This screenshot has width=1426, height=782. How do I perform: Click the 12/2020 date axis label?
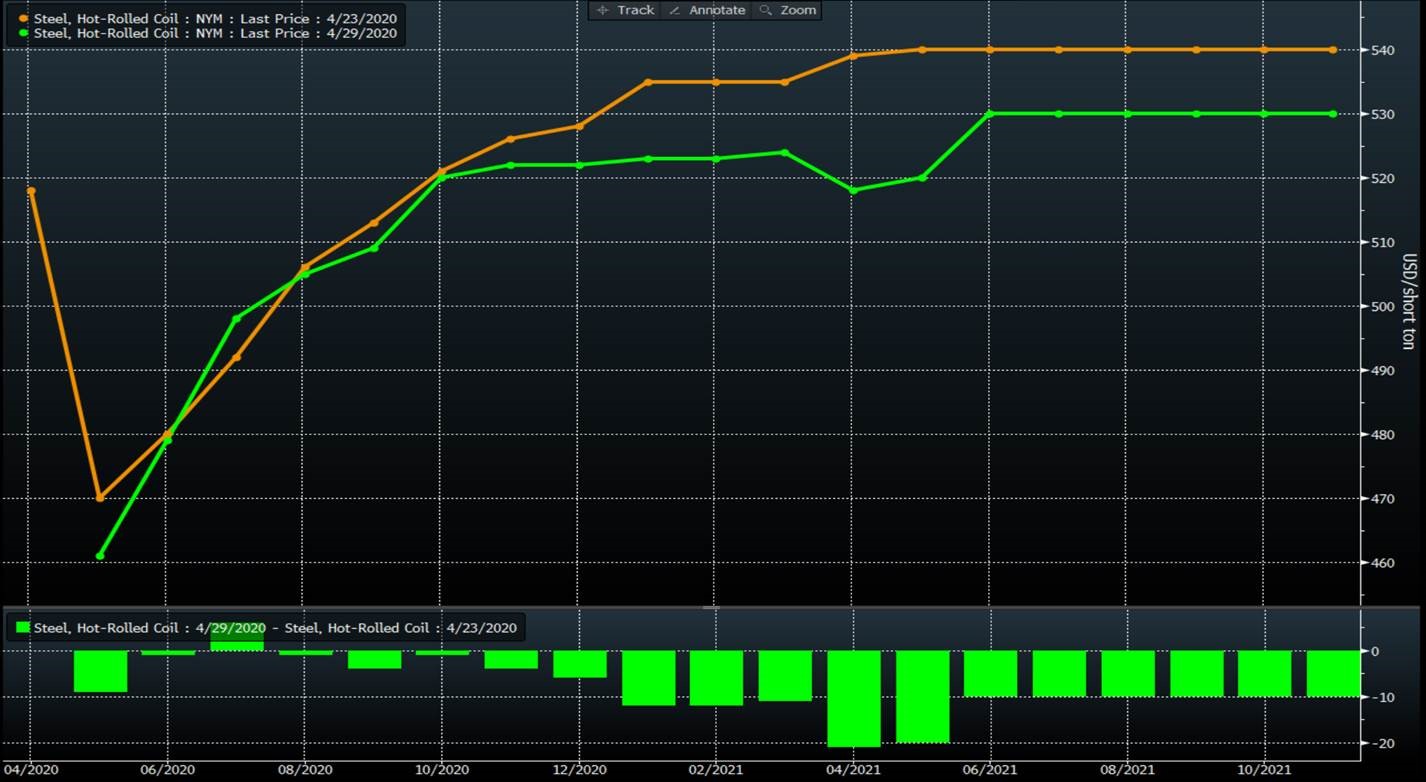click(x=580, y=769)
